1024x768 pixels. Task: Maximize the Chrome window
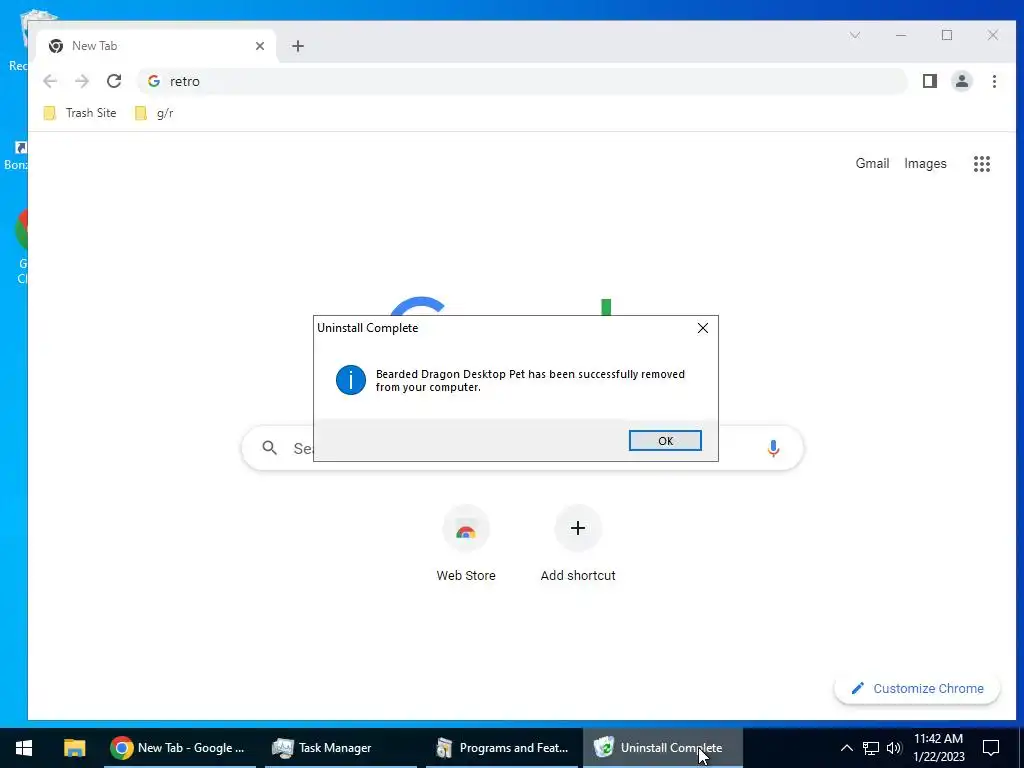click(x=947, y=35)
